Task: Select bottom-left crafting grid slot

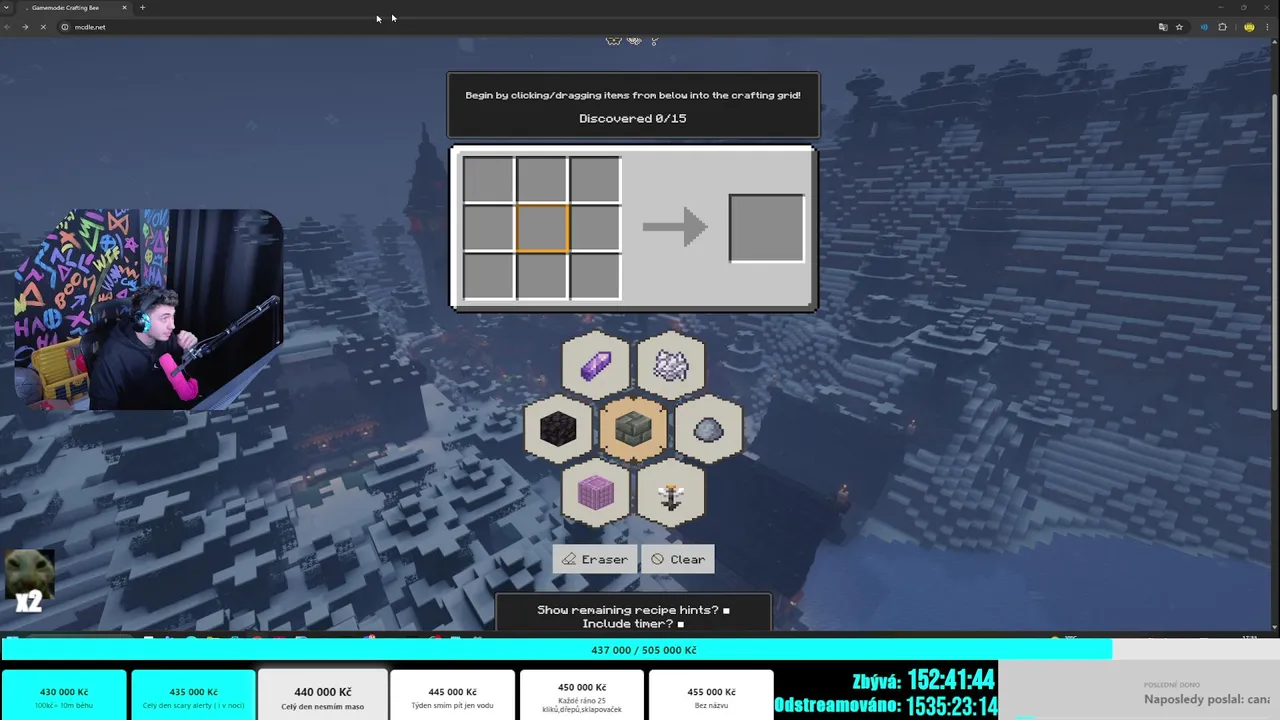Action: coord(488,276)
